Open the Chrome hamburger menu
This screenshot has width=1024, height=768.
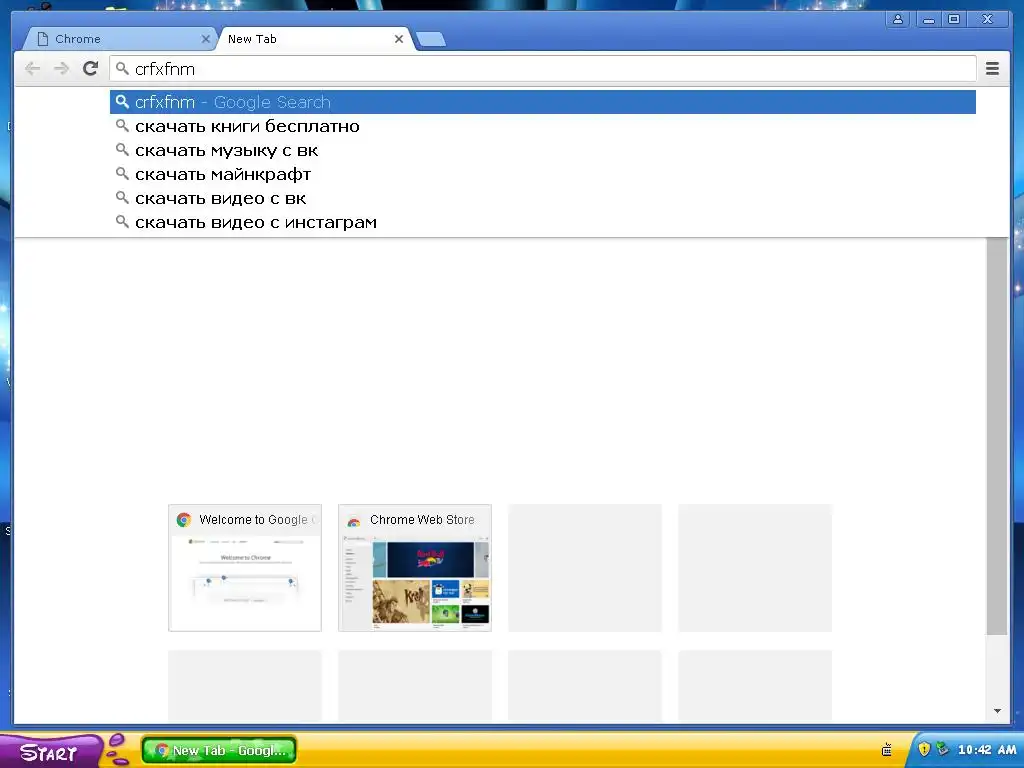point(992,69)
